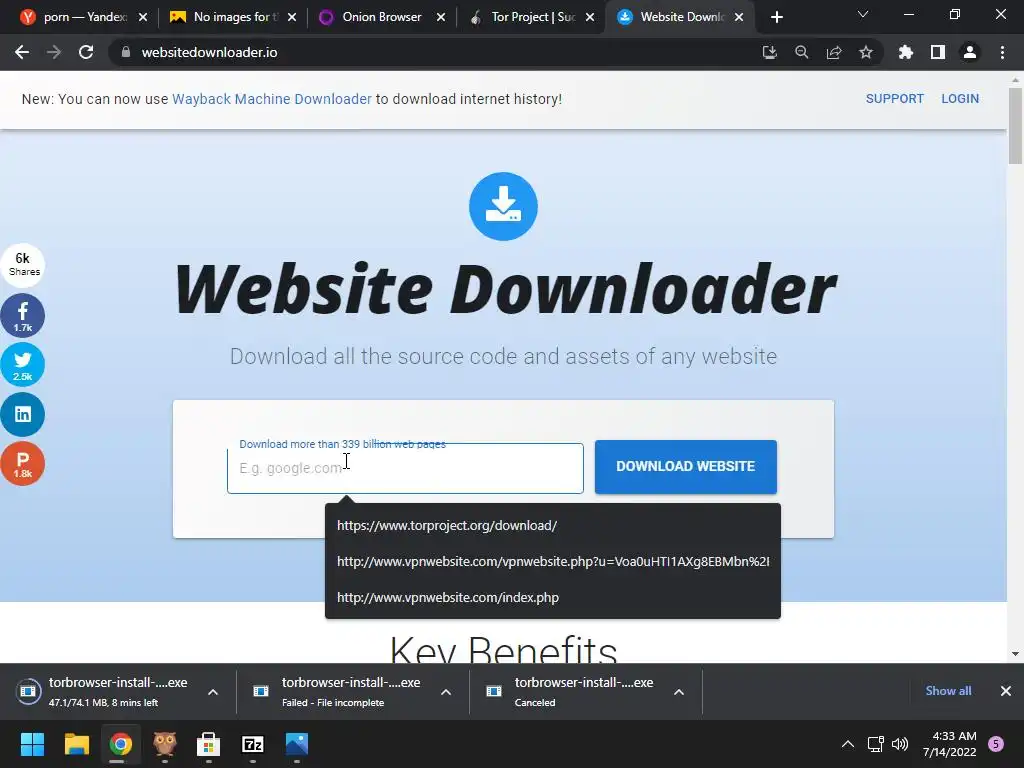The height and width of the screenshot is (768, 1024).
Task: Share on Pinterest via sidebar button
Action: tap(23, 464)
